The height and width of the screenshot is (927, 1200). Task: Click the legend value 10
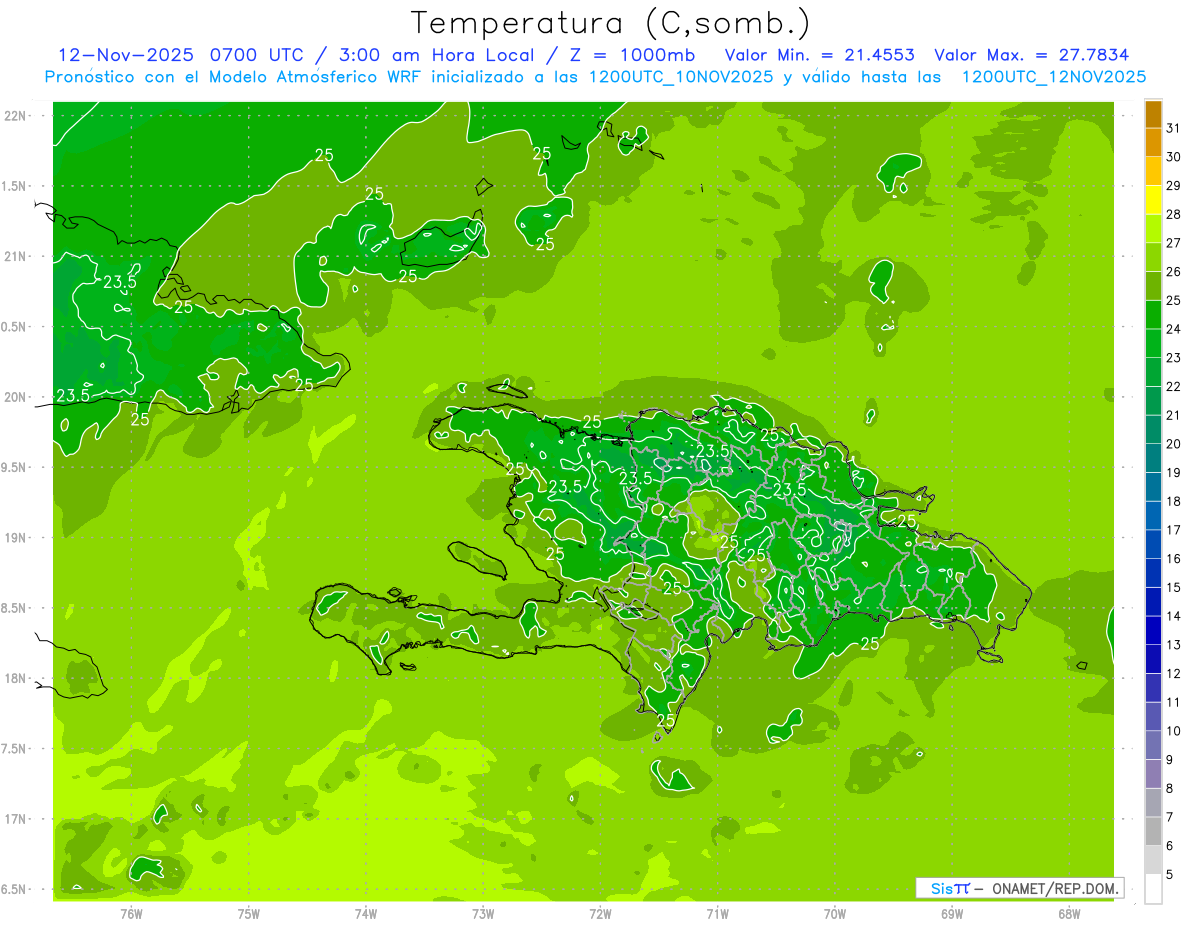point(1174,731)
